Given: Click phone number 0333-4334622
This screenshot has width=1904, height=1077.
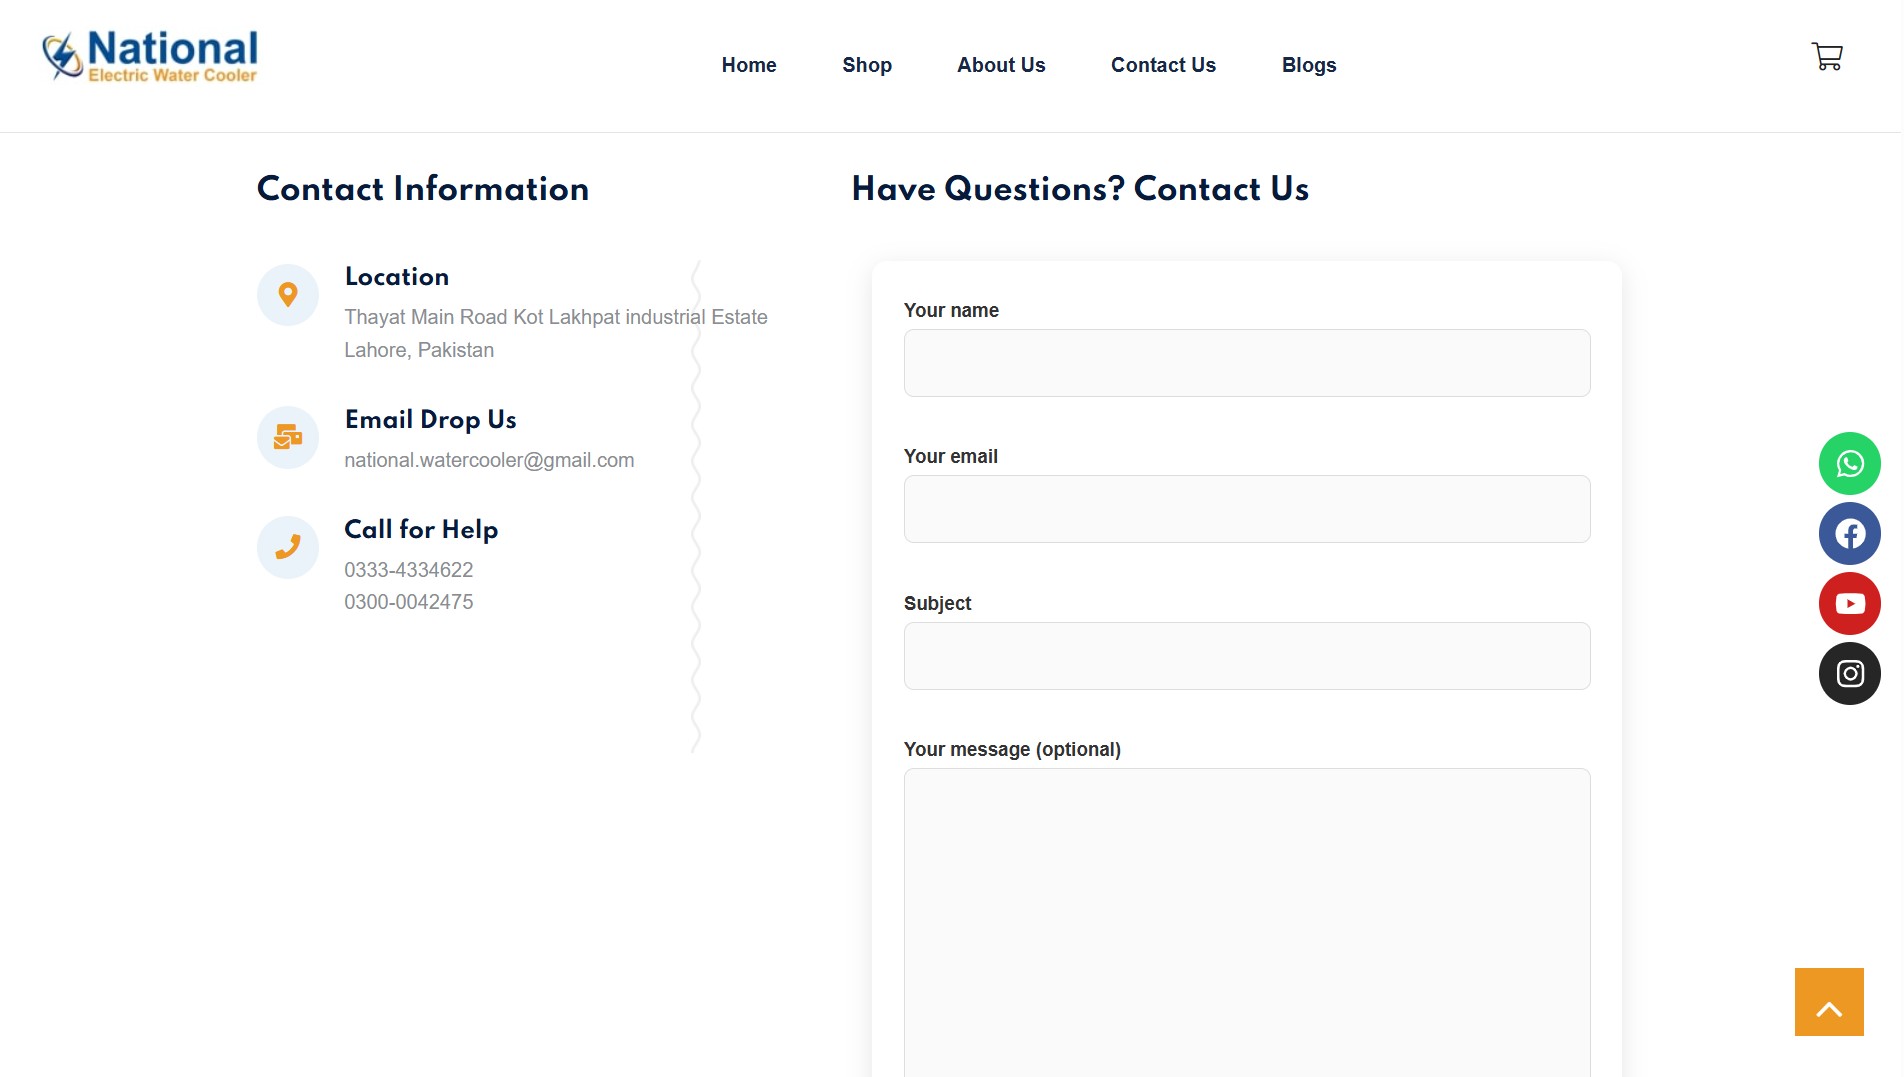Looking at the screenshot, I should (x=409, y=570).
